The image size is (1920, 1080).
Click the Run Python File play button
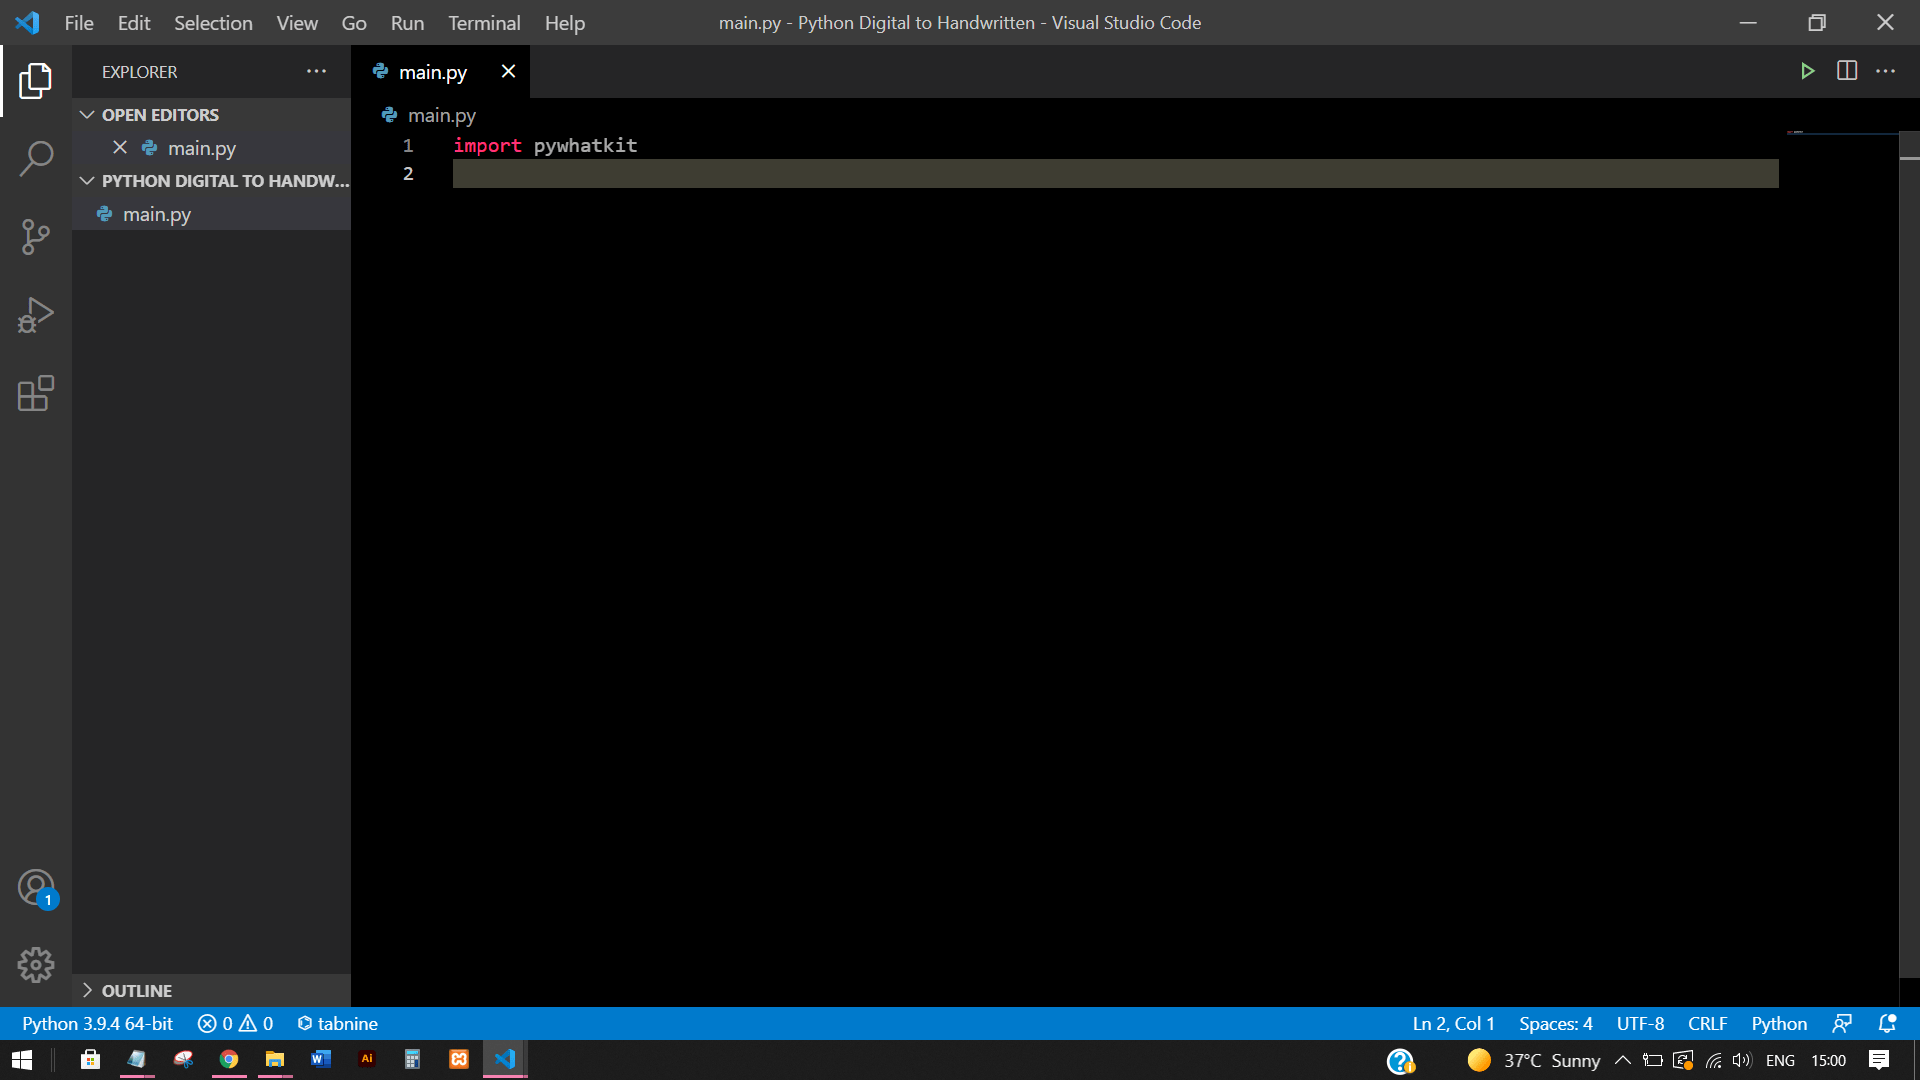1807,71
